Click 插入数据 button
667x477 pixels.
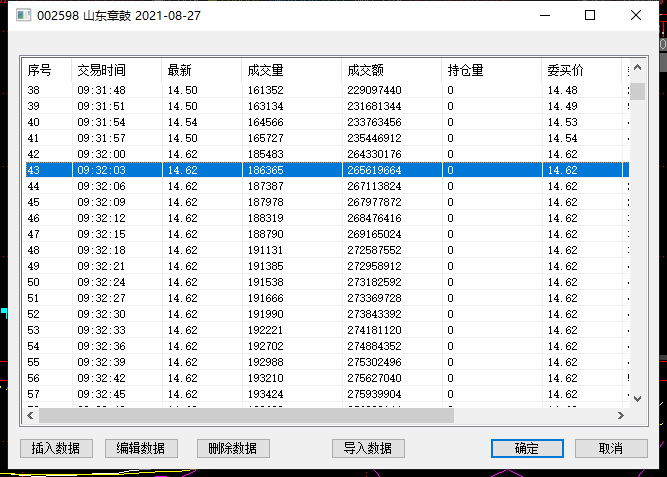pos(56,448)
